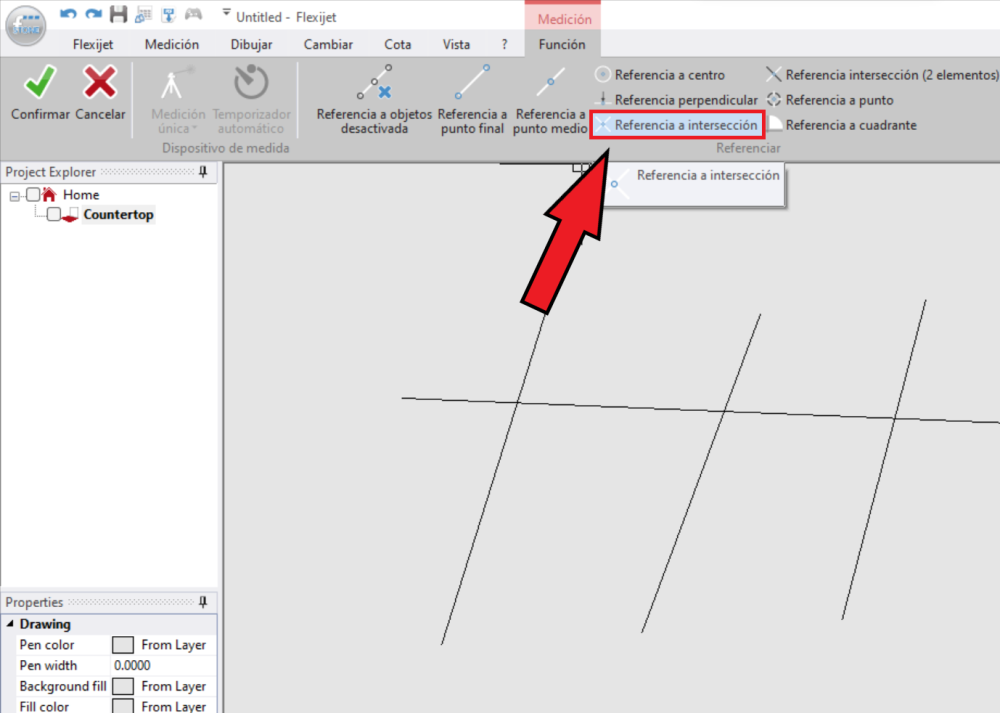
Task: Click the Pen color swatch
Action: click(122, 645)
